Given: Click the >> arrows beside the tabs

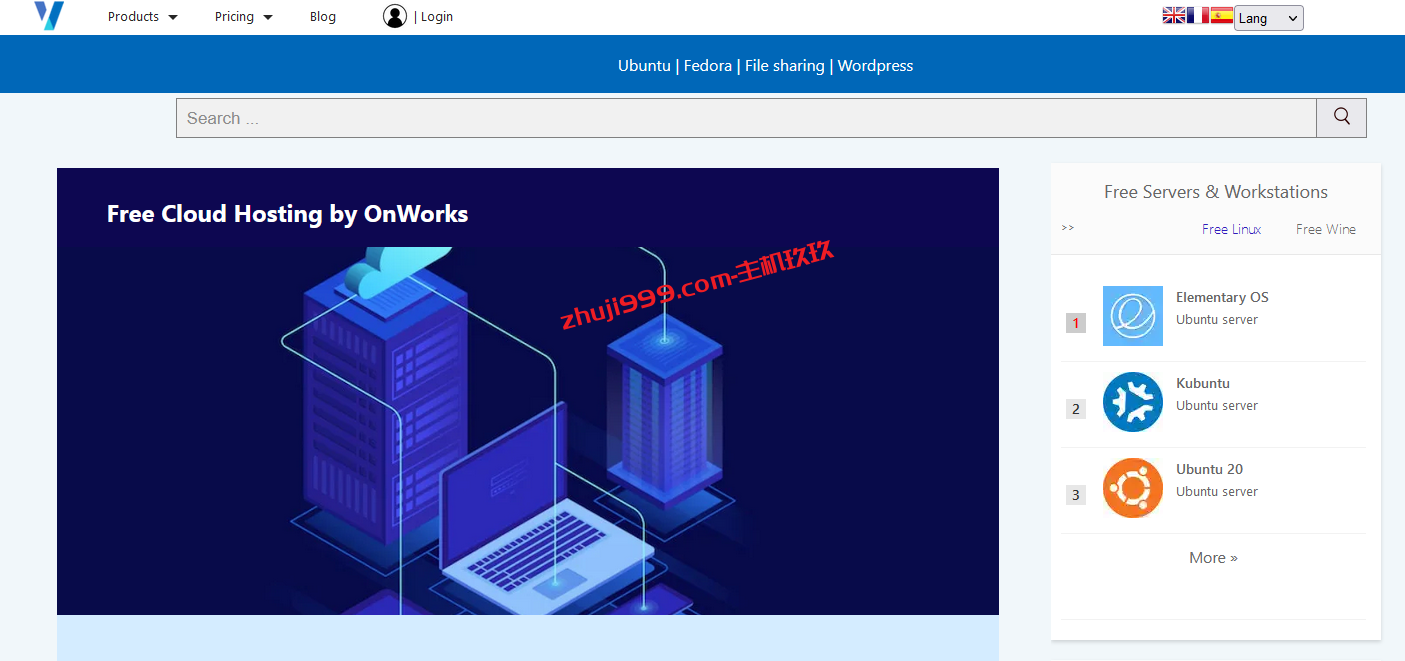Looking at the screenshot, I should click(1068, 228).
